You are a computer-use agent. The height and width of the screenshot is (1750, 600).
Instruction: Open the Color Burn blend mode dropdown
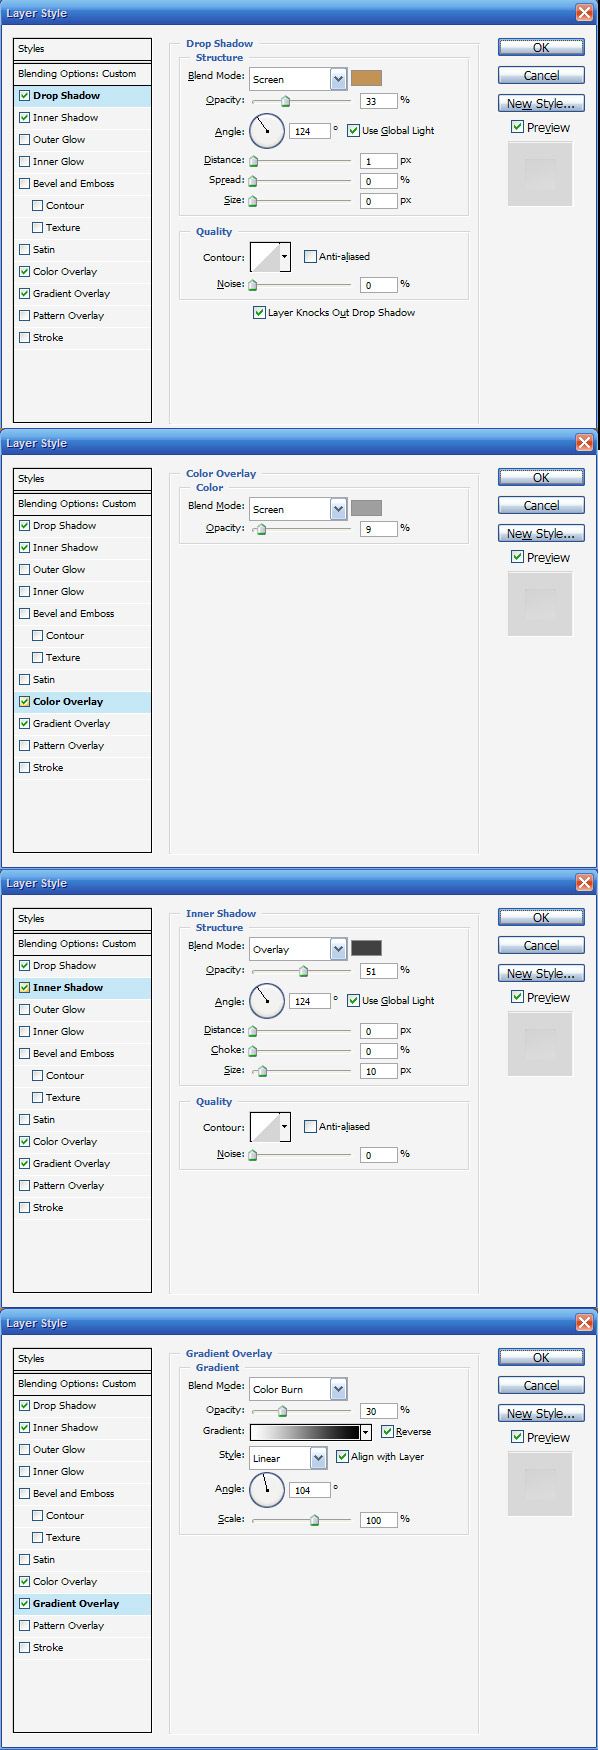tap(338, 1389)
